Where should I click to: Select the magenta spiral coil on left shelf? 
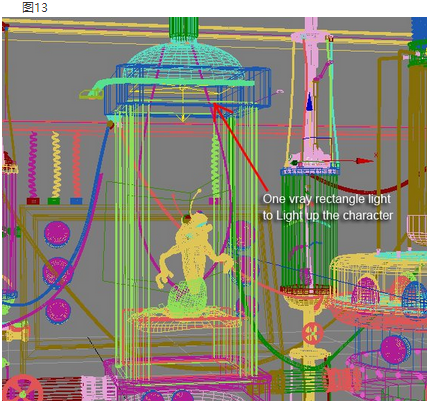coord(33,165)
